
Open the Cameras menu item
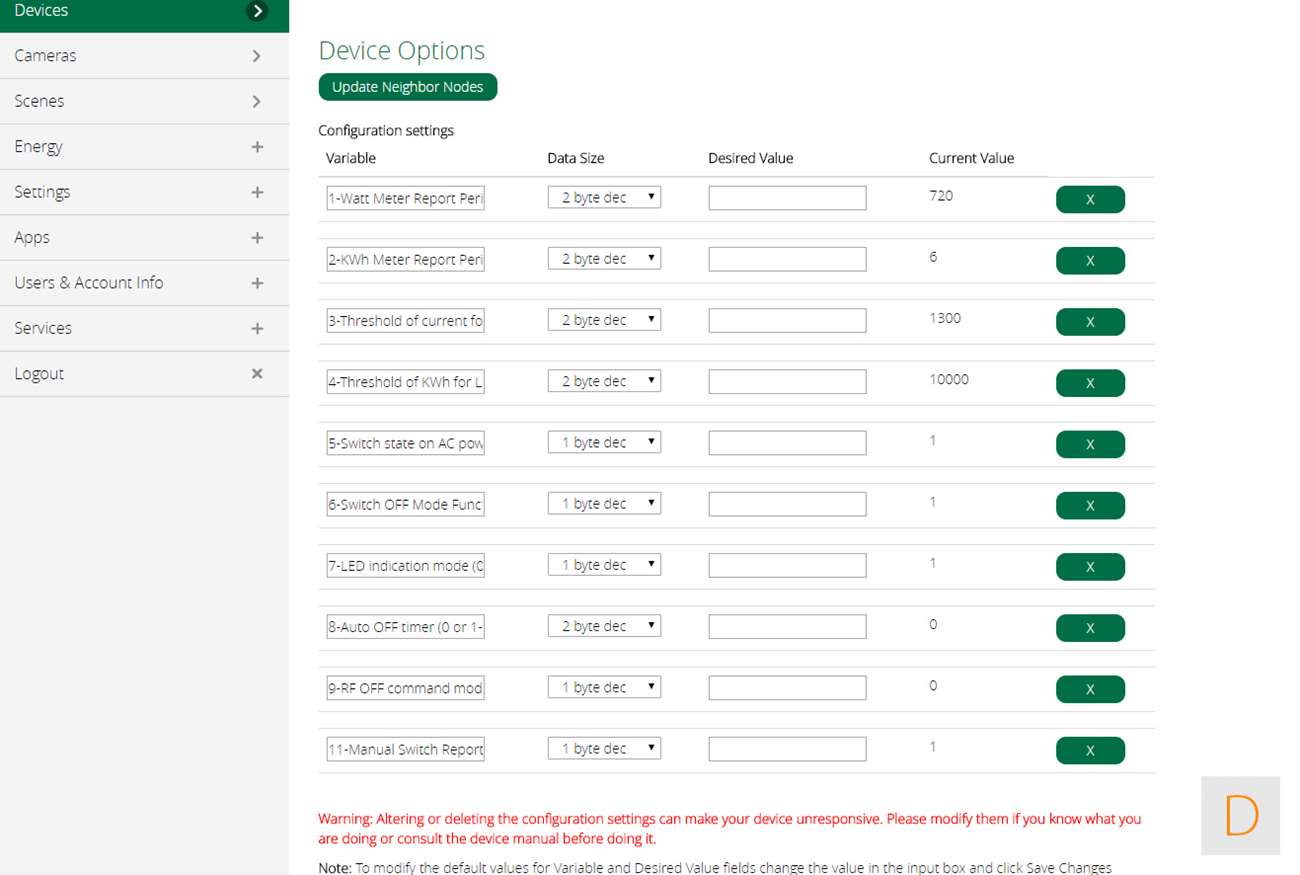[x=144, y=56]
